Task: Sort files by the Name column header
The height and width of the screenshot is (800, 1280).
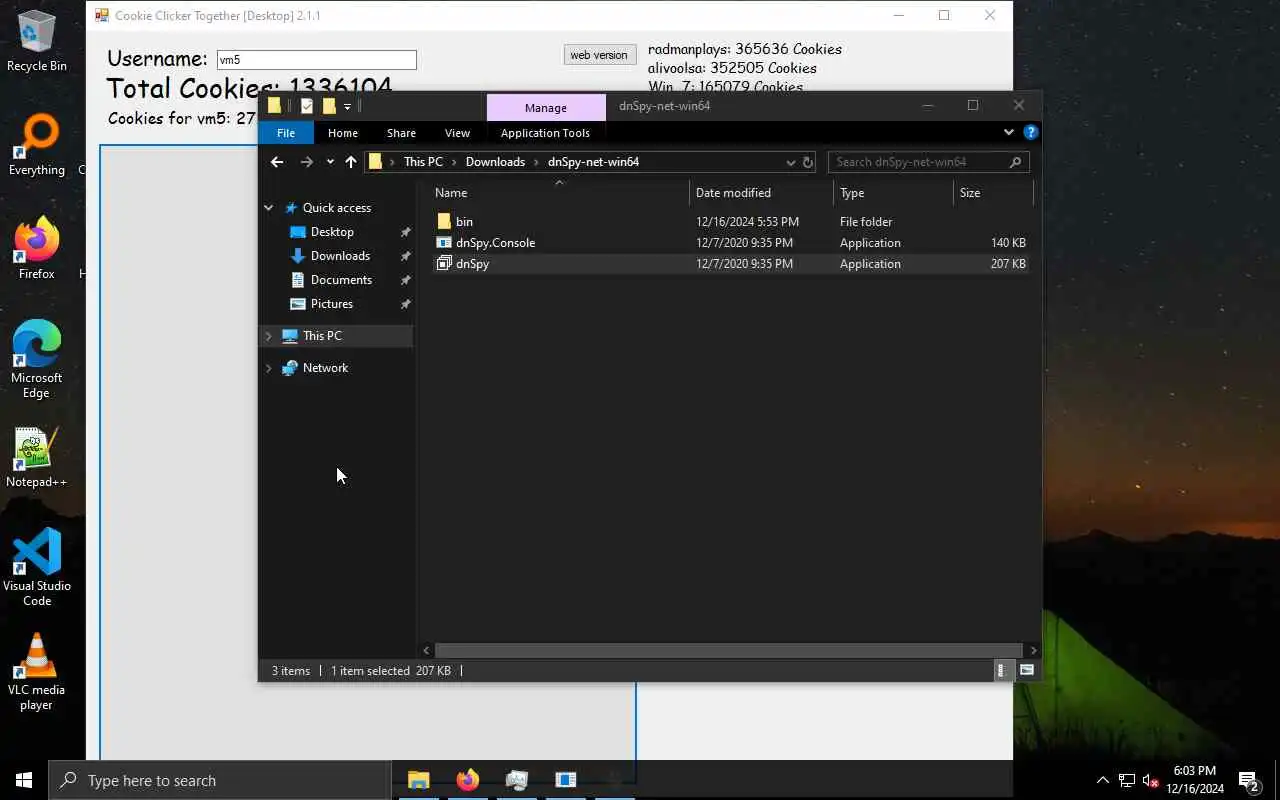Action: point(560,193)
